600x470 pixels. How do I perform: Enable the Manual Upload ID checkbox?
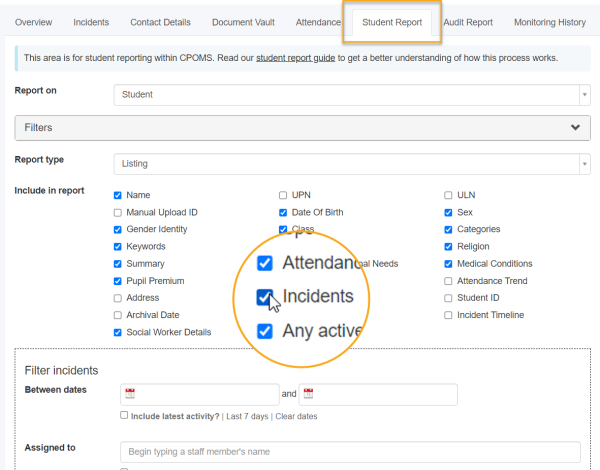coord(118,213)
